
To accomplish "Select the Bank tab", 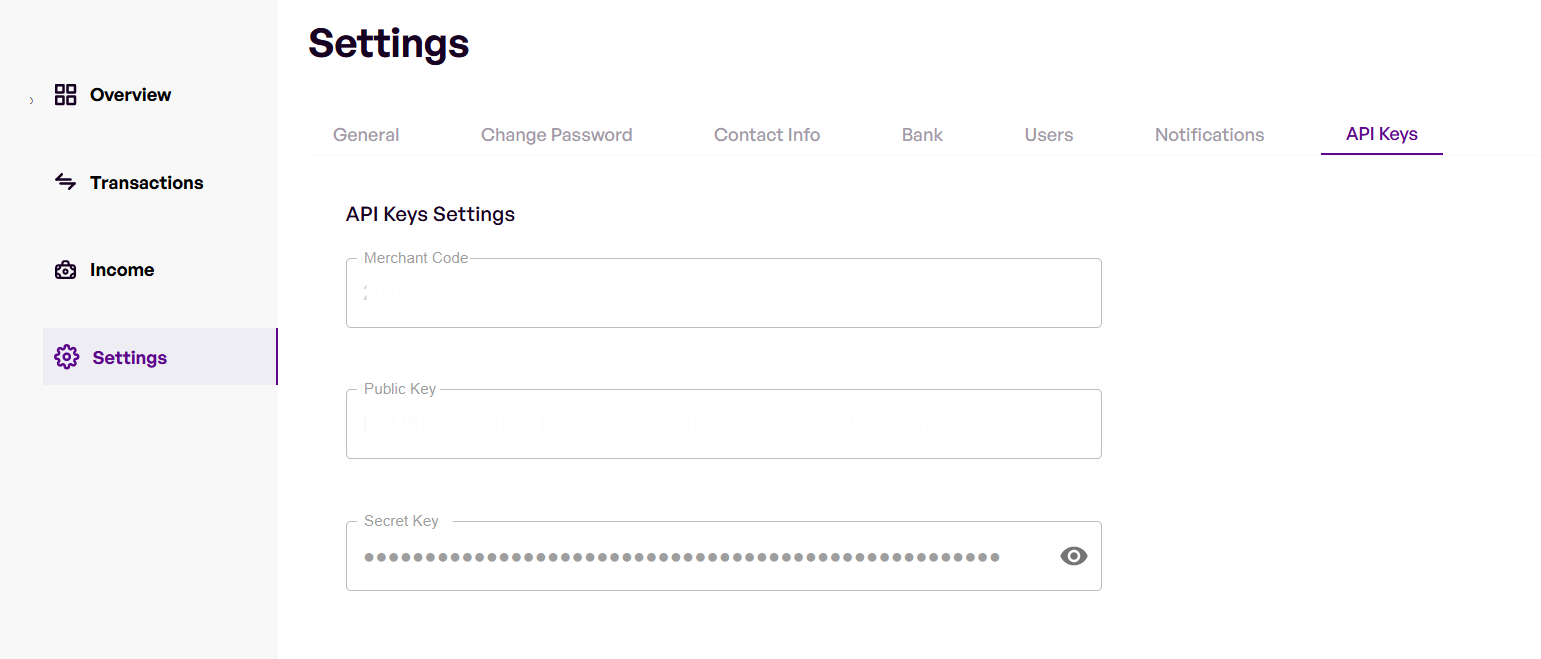I will click(x=922, y=135).
